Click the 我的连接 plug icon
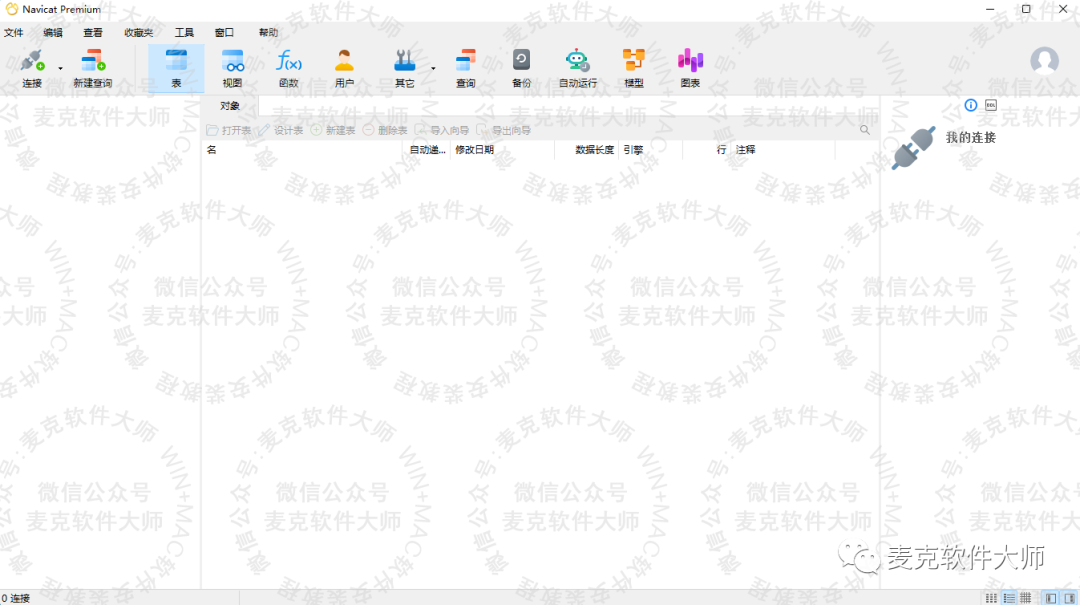Viewport: 1080px width, 605px height. click(913, 148)
